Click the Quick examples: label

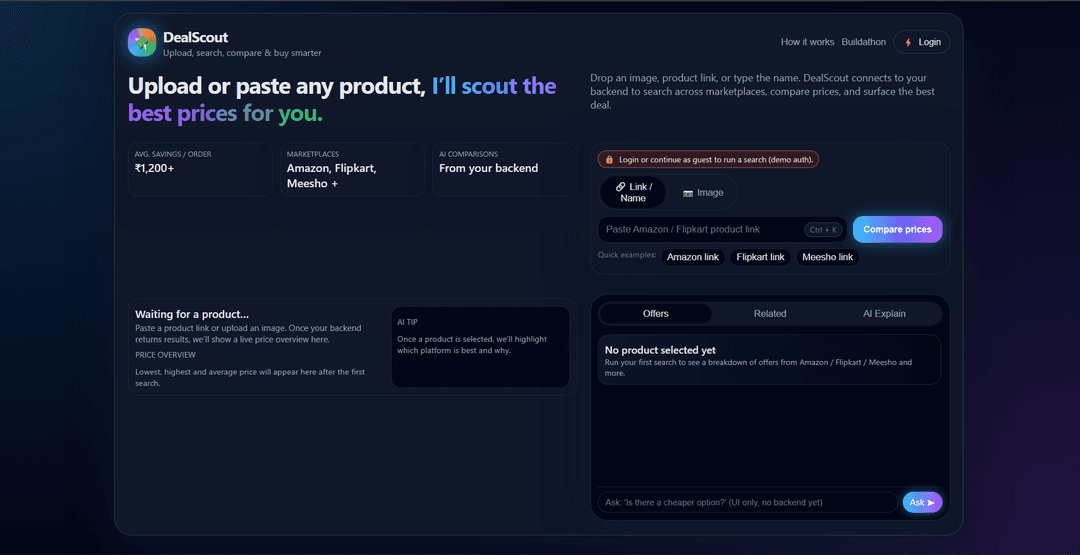[x=627, y=255]
